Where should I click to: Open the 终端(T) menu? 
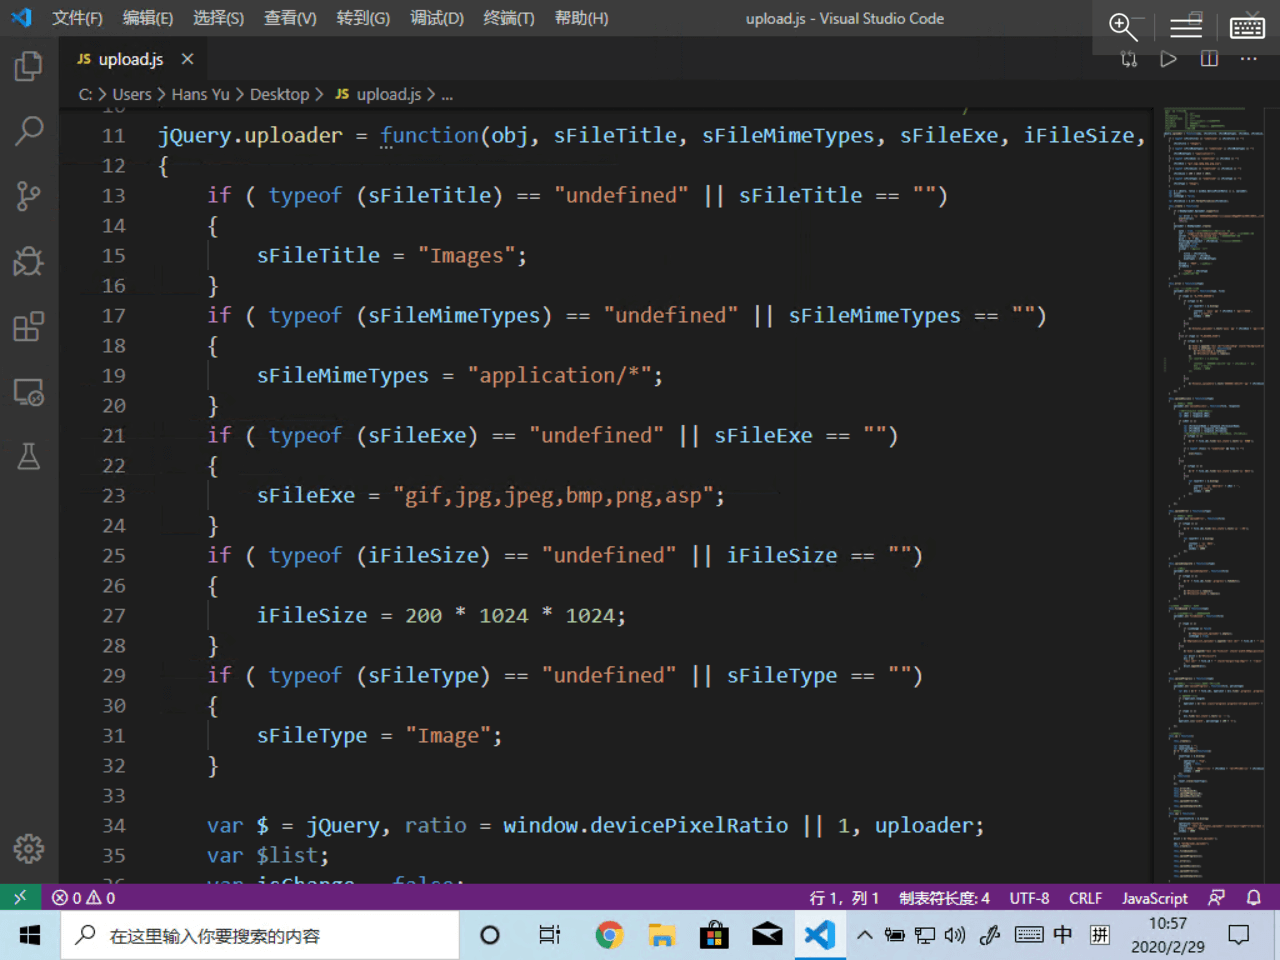[509, 18]
